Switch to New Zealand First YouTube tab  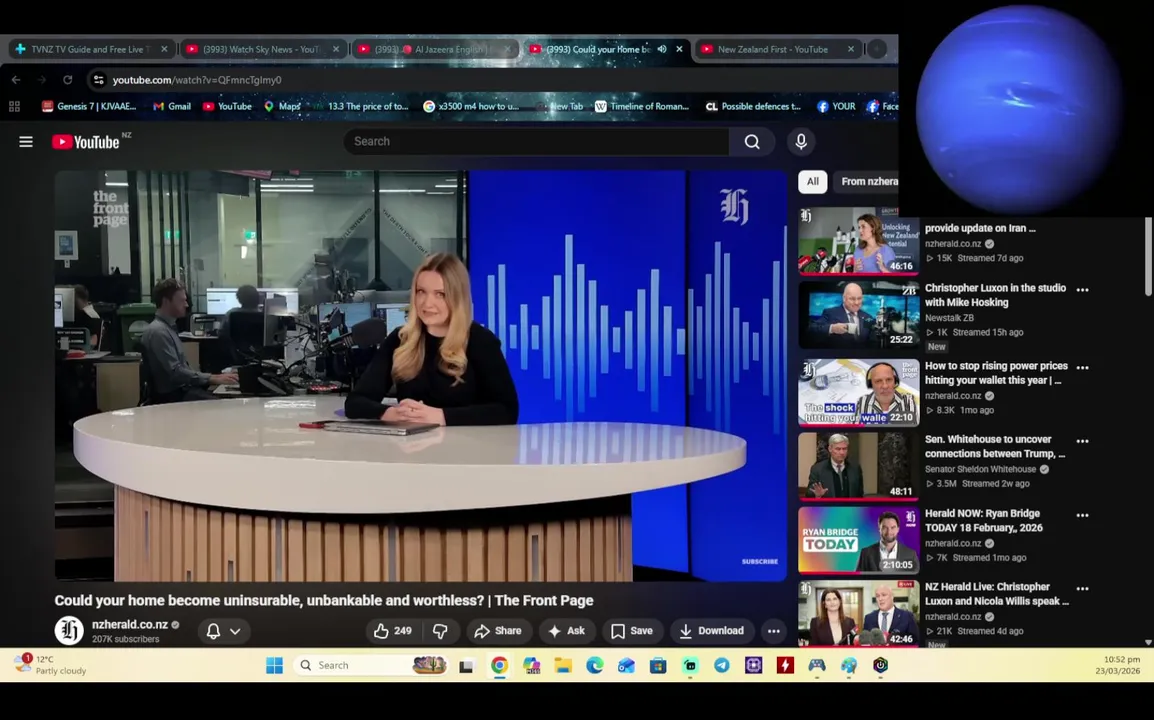click(779, 49)
